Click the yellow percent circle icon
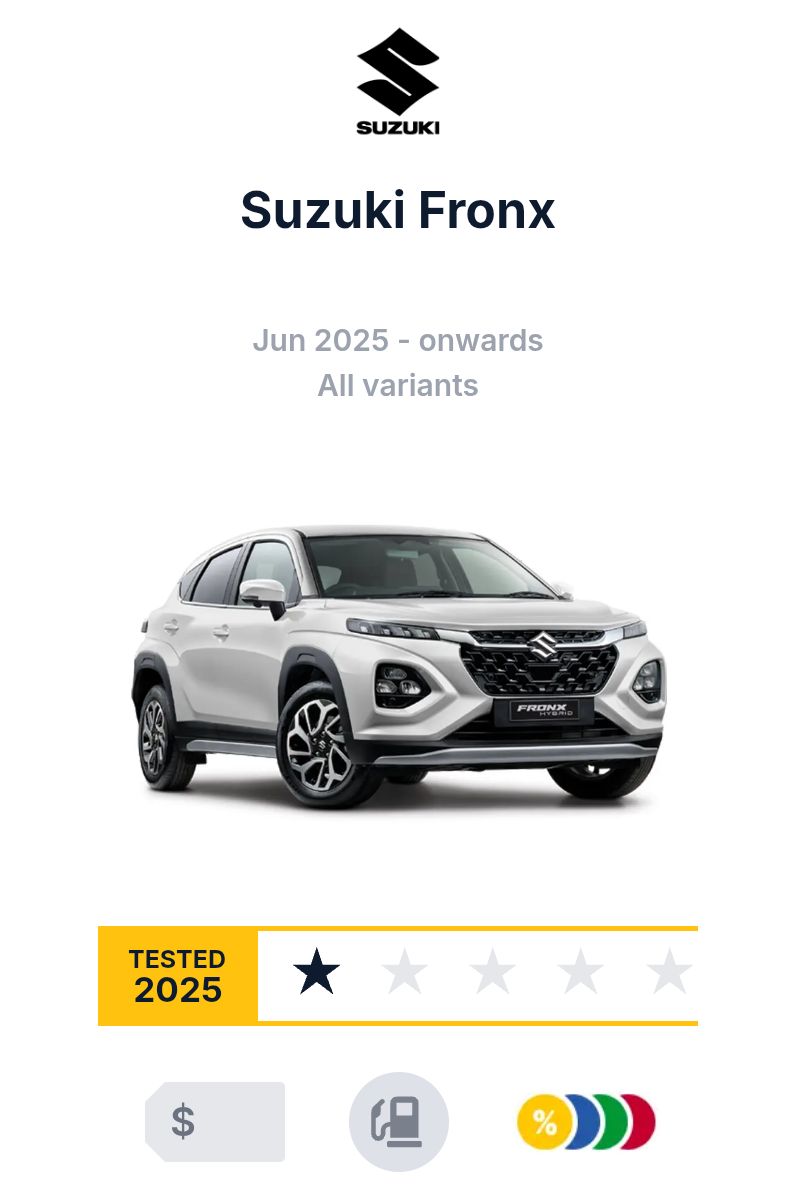 [x=543, y=1121]
